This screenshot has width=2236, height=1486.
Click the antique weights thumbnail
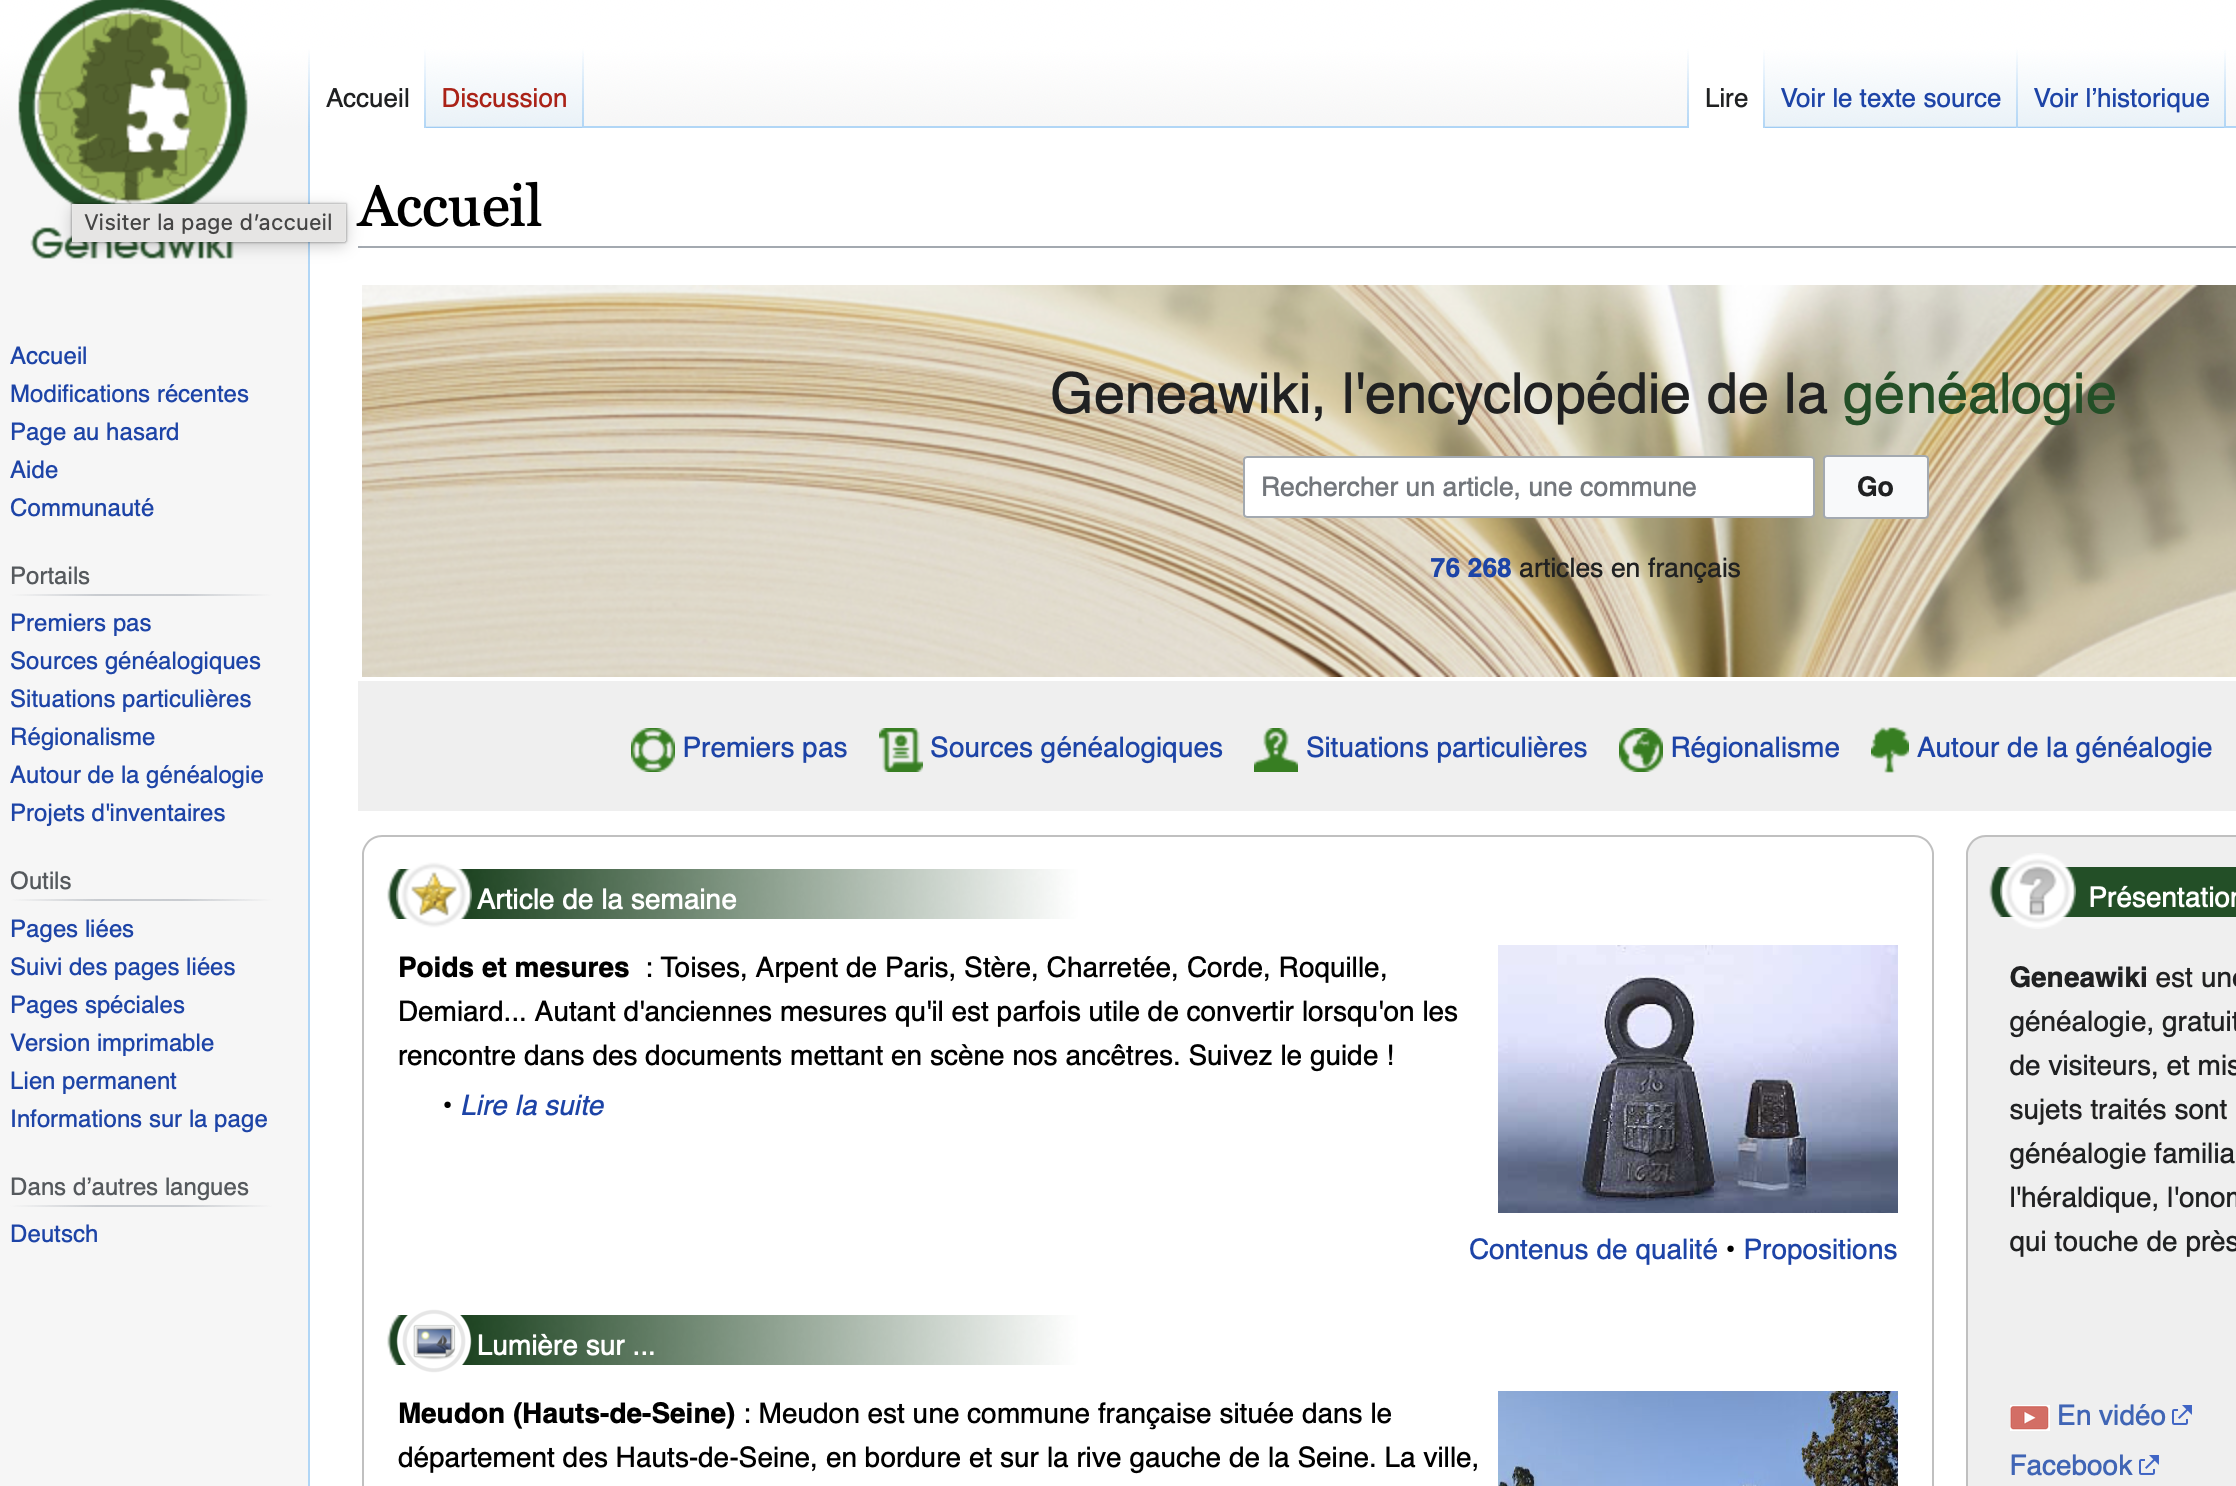click(1697, 1079)
